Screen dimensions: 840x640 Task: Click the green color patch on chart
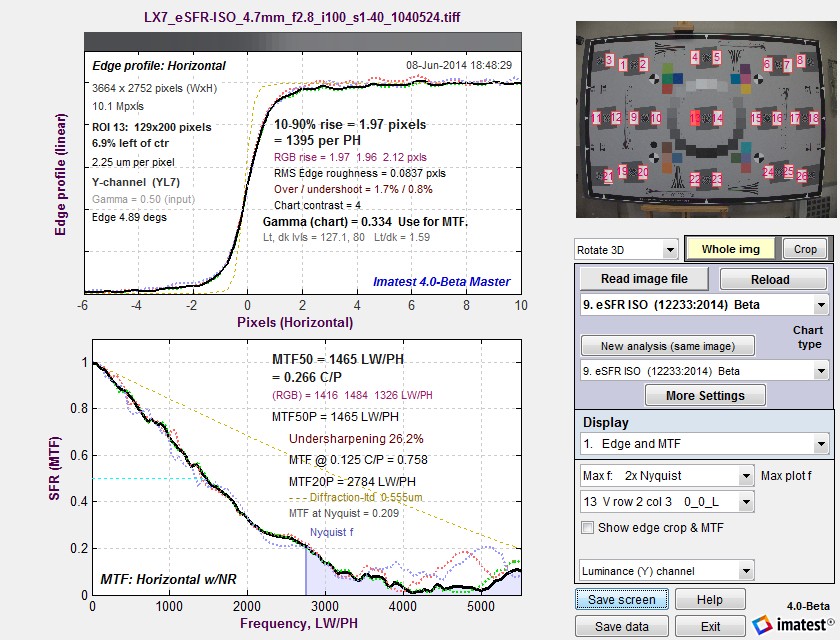668,79
